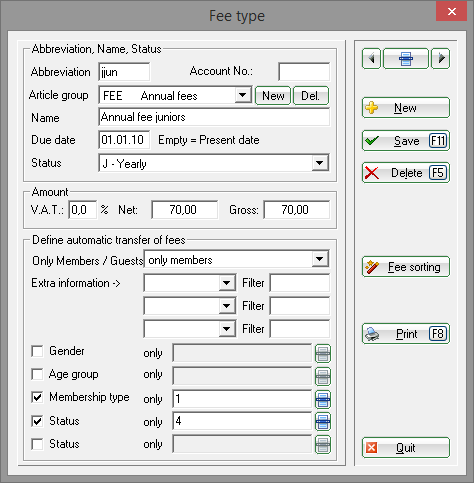Delete fee type with red X button
This screenshot has width=474, height=483.
(x=406, y=173)
